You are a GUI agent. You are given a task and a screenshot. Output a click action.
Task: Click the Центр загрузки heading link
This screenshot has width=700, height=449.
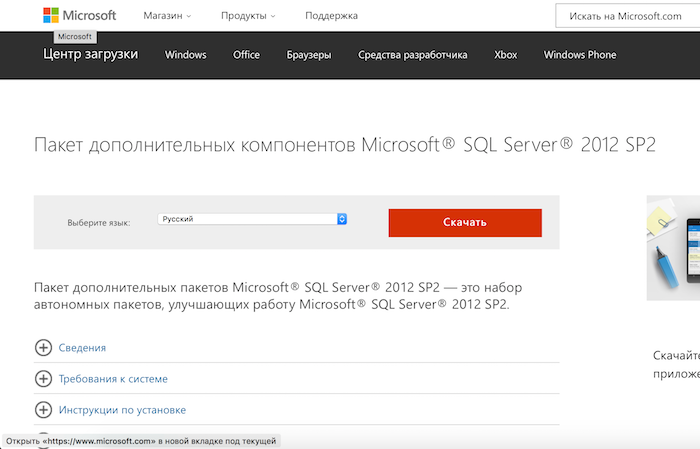(x=91, y=55)
